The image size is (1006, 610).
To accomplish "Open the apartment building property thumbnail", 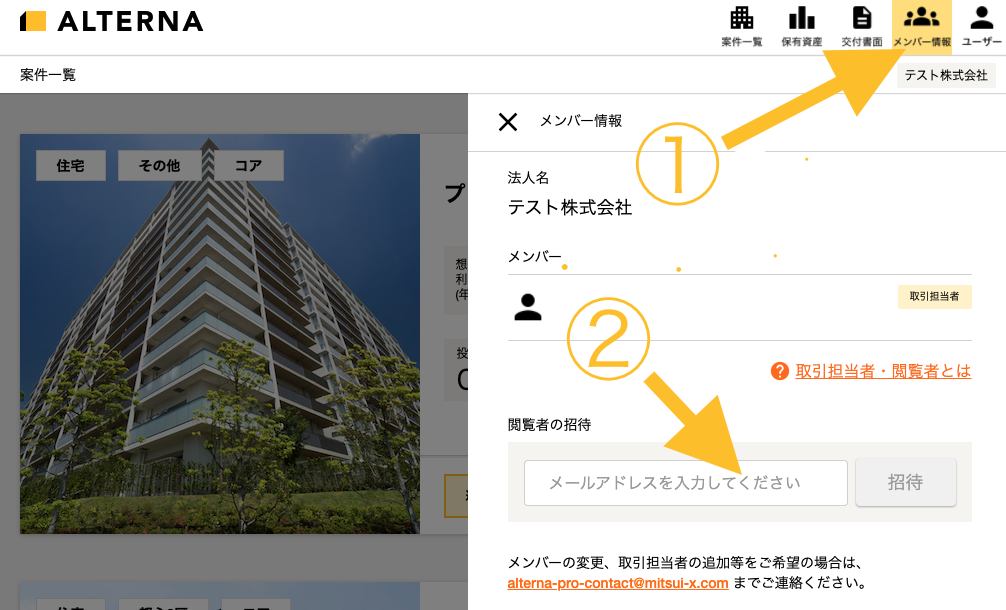I will point(219,334).
